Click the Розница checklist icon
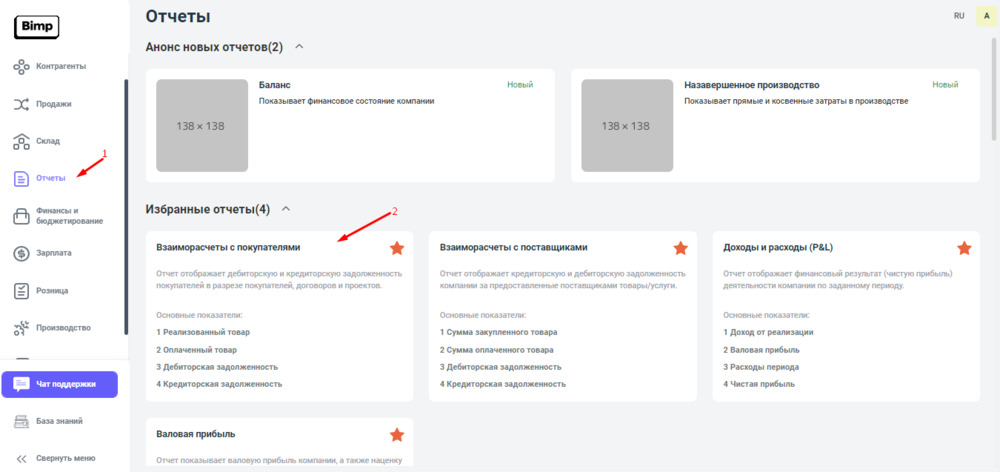 21,291
